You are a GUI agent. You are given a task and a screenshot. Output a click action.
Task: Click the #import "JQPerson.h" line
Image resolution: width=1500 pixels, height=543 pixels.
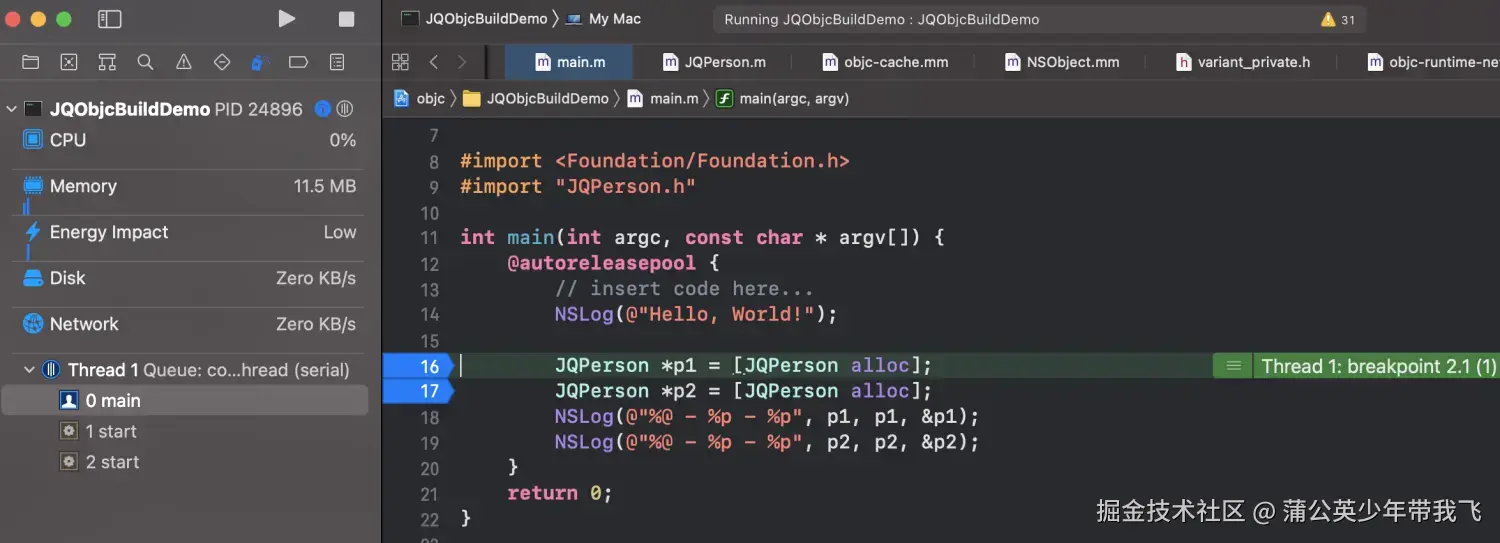pyautogui.click(x=578, y=186)
